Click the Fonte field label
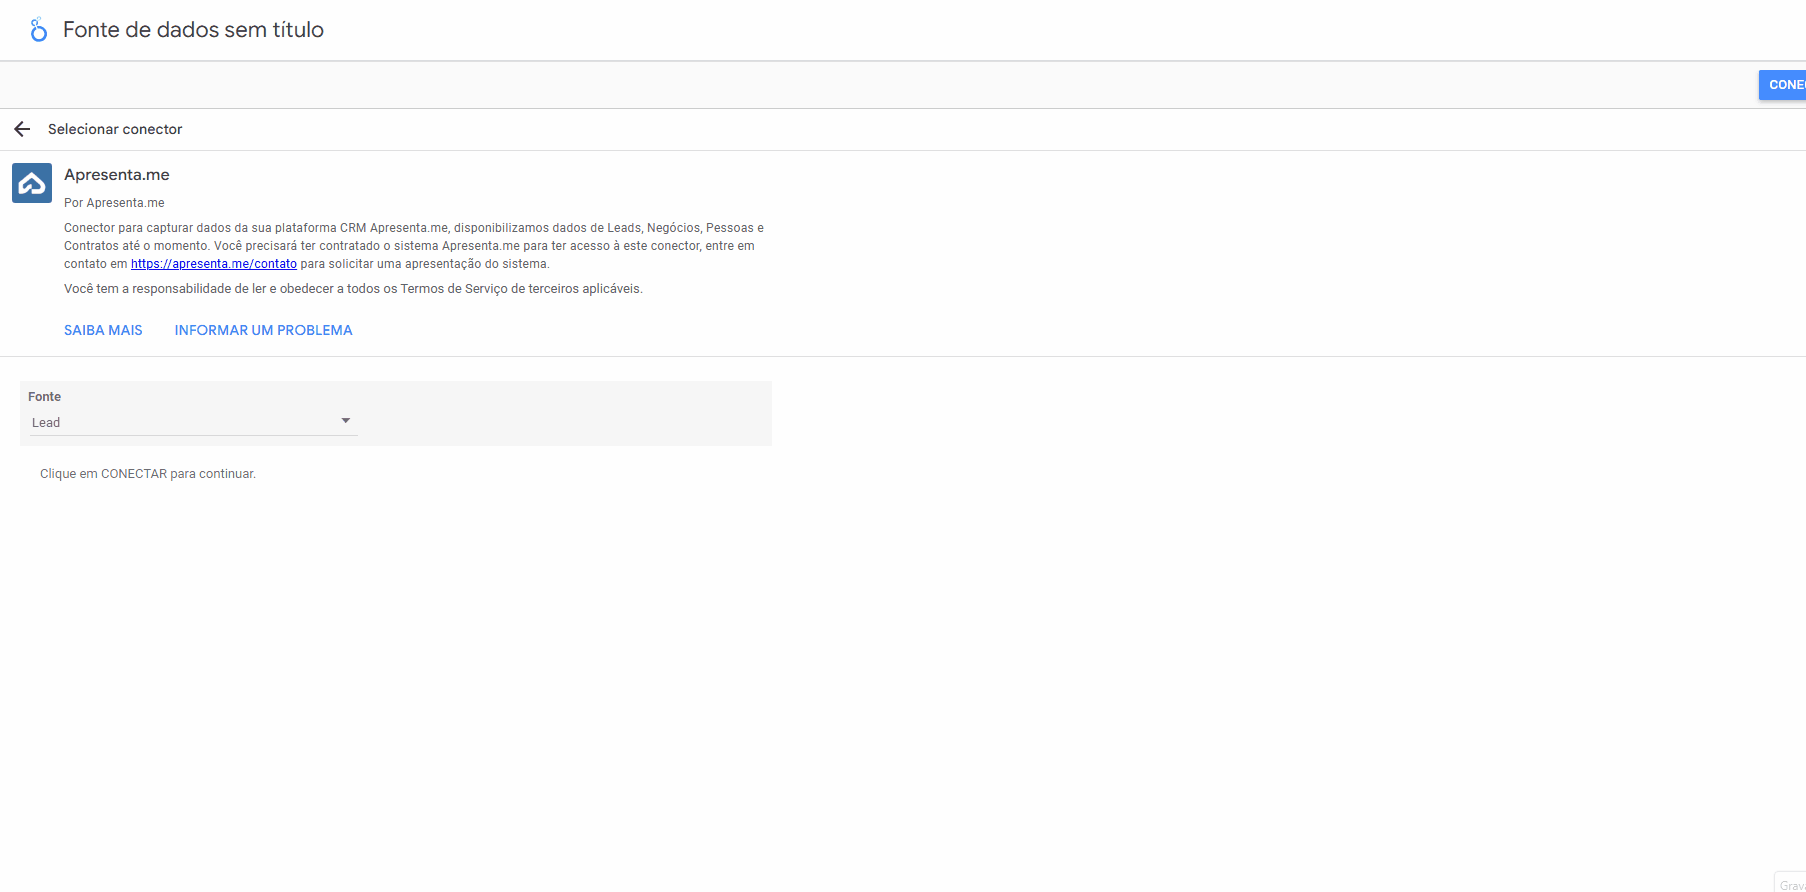The height and width of the screenshot is (892, 1806). point(44,397)
